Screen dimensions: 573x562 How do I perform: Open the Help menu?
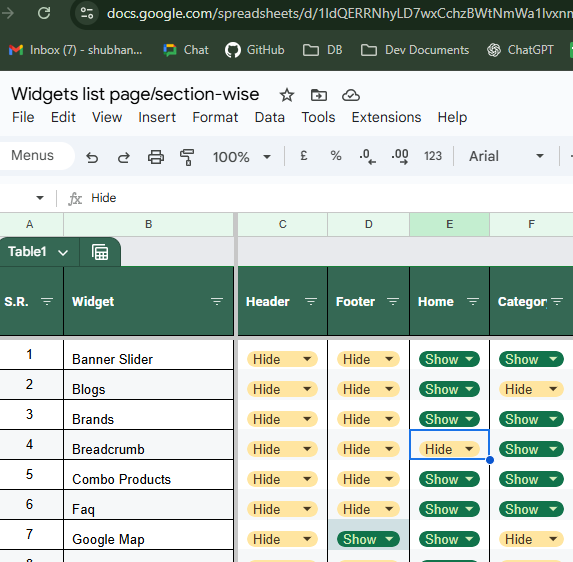pyautogui.click(x=452, y=117)
